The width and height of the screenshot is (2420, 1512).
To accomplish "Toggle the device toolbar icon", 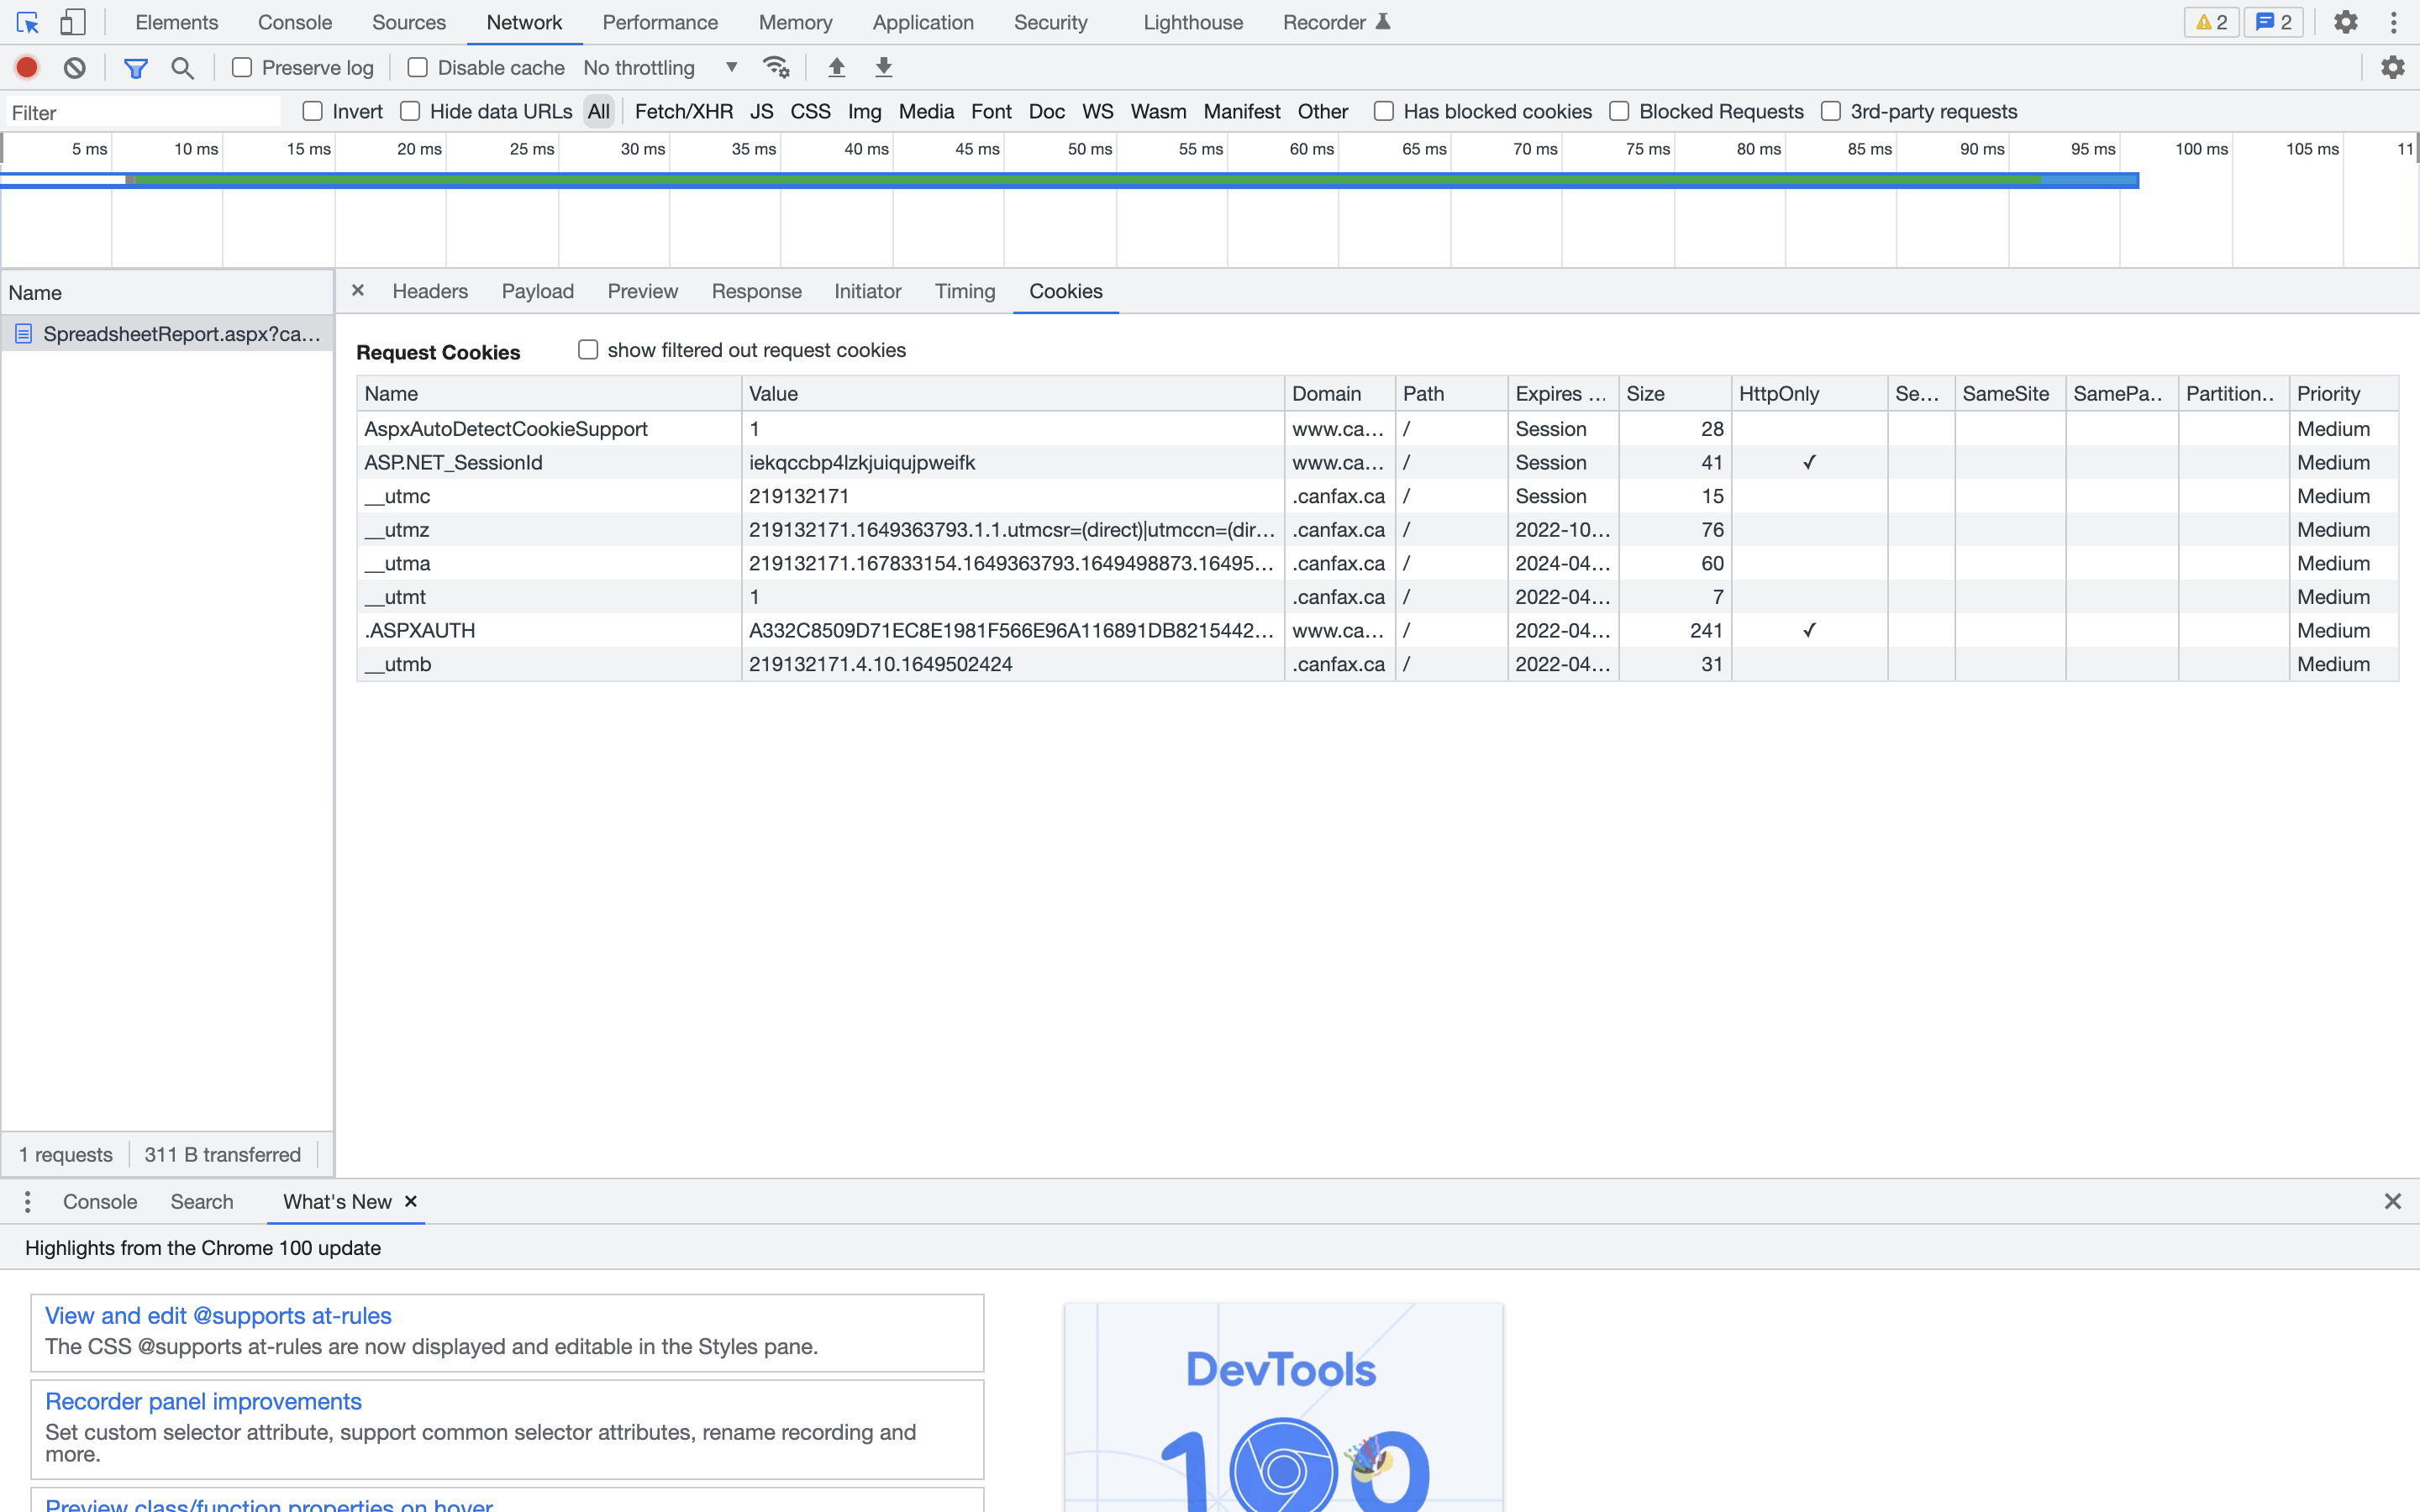I will [x=72, y=22].
